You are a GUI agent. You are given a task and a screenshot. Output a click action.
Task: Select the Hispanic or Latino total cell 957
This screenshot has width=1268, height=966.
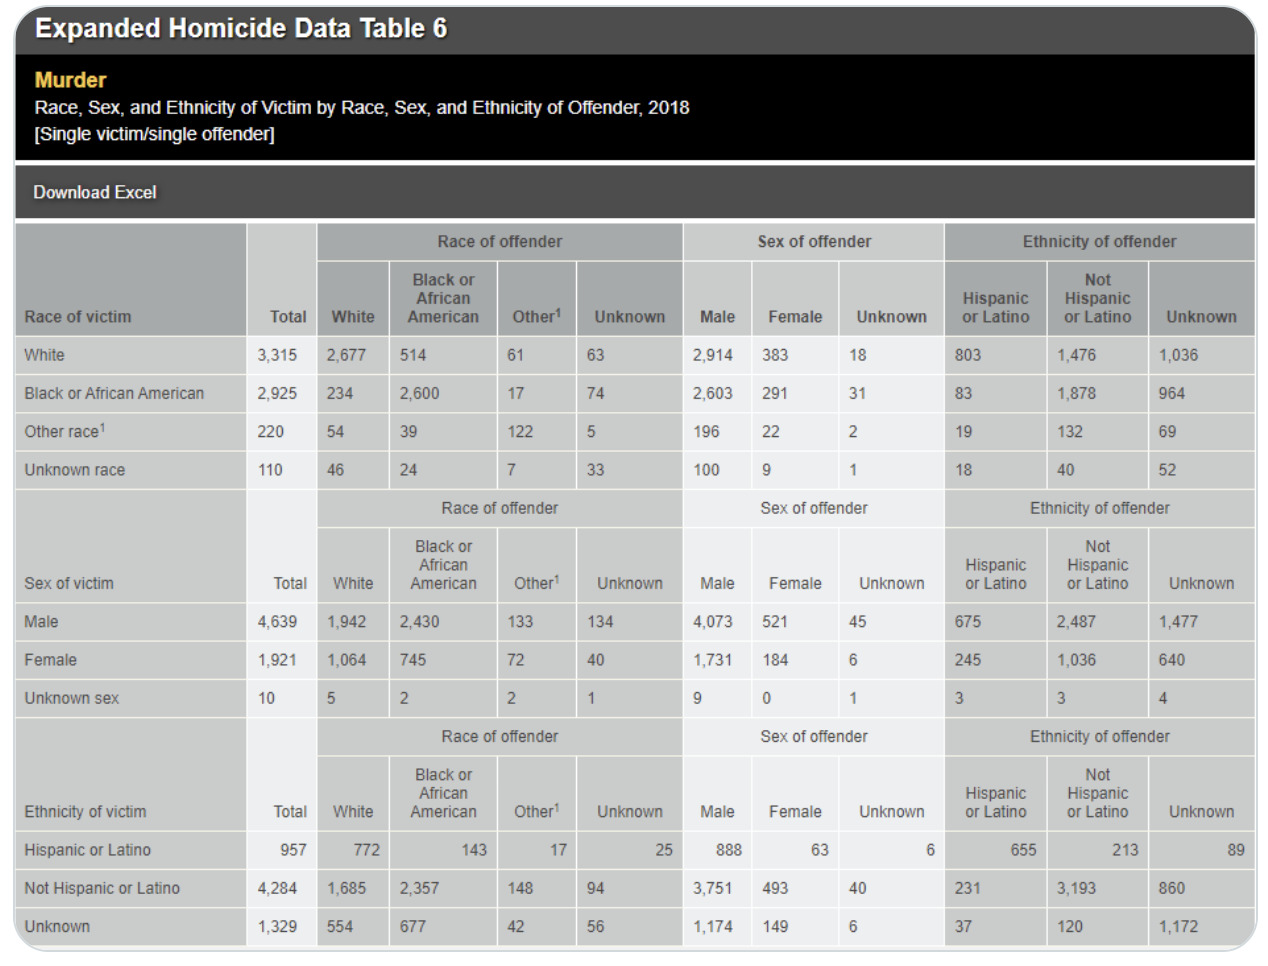click(x=293, y=850)
